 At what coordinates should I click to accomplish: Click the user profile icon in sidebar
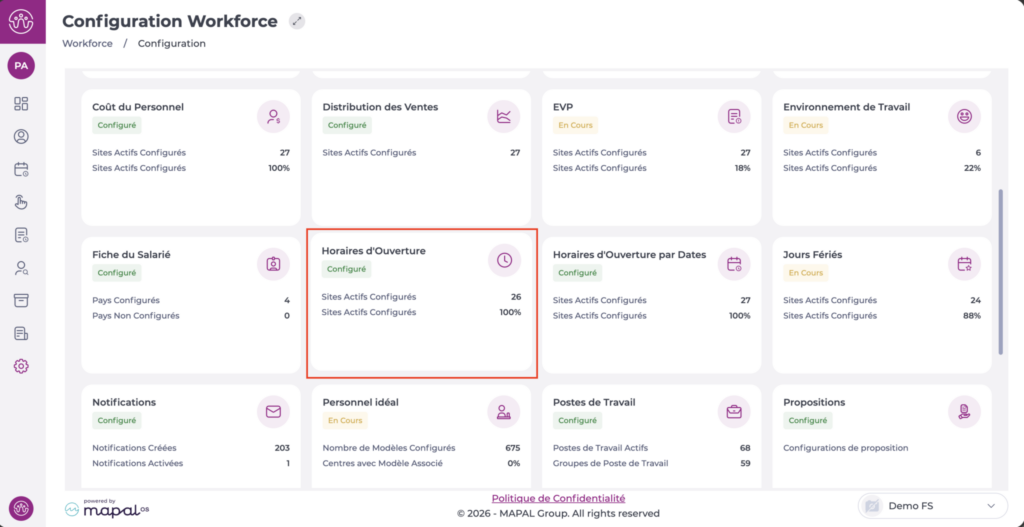click(21, 137)
